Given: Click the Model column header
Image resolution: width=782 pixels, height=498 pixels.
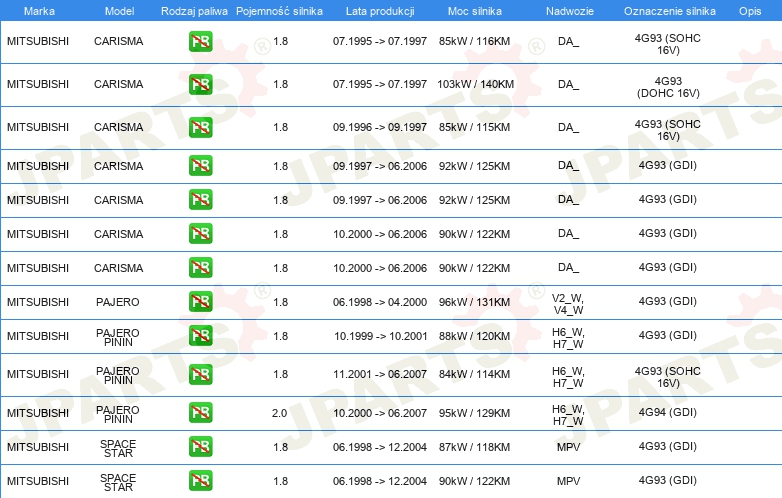Looking at the screenshot, I should point(118,9).
